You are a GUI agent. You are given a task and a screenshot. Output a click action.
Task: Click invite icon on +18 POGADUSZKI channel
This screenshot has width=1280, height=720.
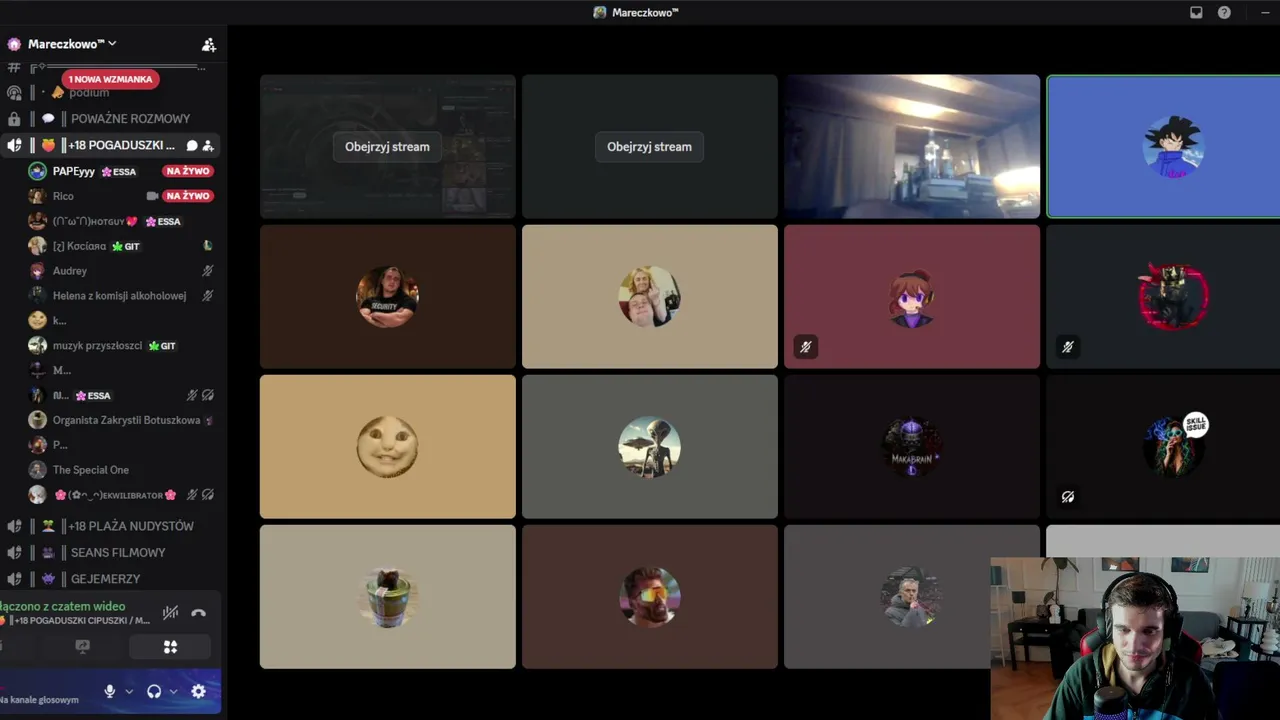tap(208, 145)
